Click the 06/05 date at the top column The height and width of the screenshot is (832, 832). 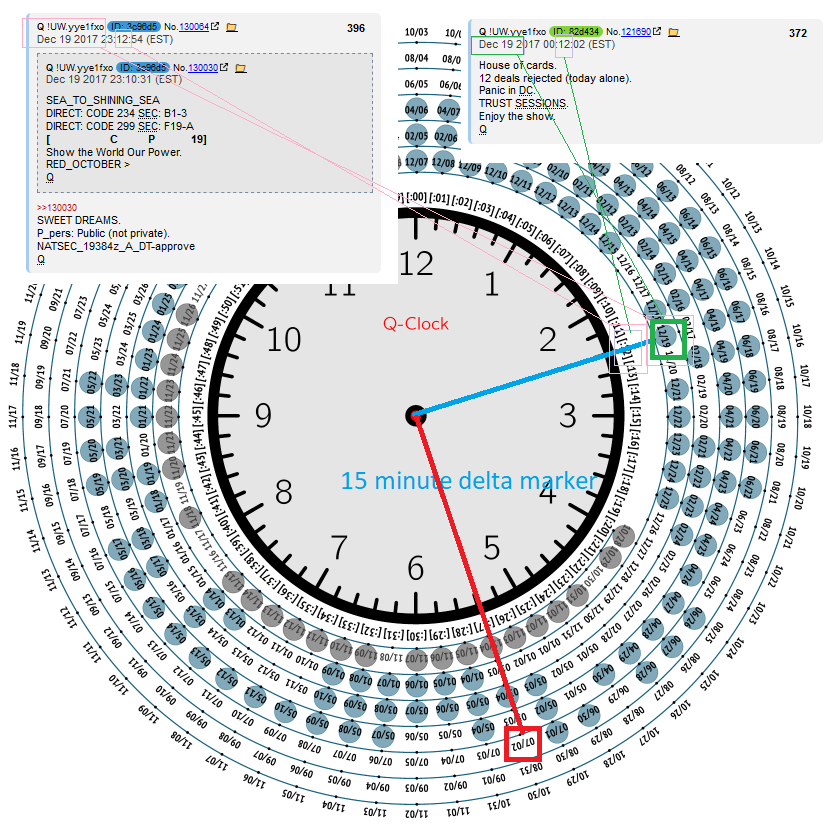click(x=417, y=84)
